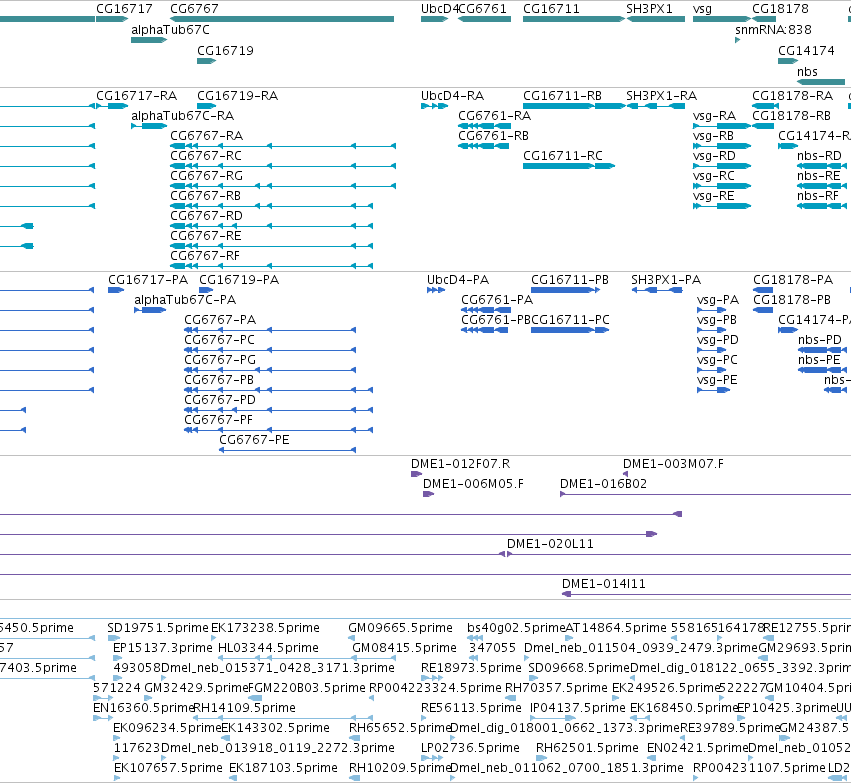Click the CG16719 gene label
This screenshot has height=783, width=851.
225,50
